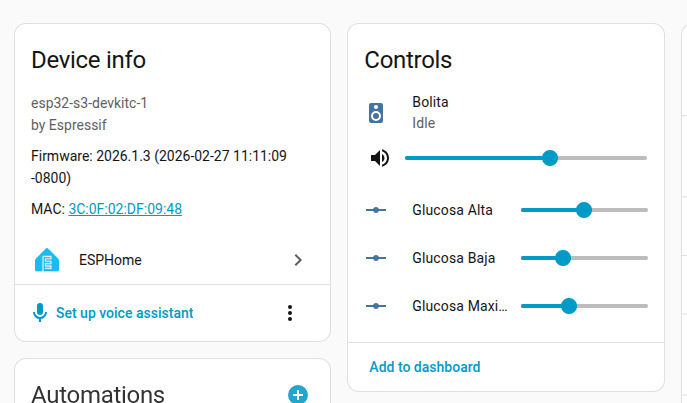The height and width of the screenshot is (403, 687).
Task: Open the three-dot device menu
Action: (x=290, y=313)
